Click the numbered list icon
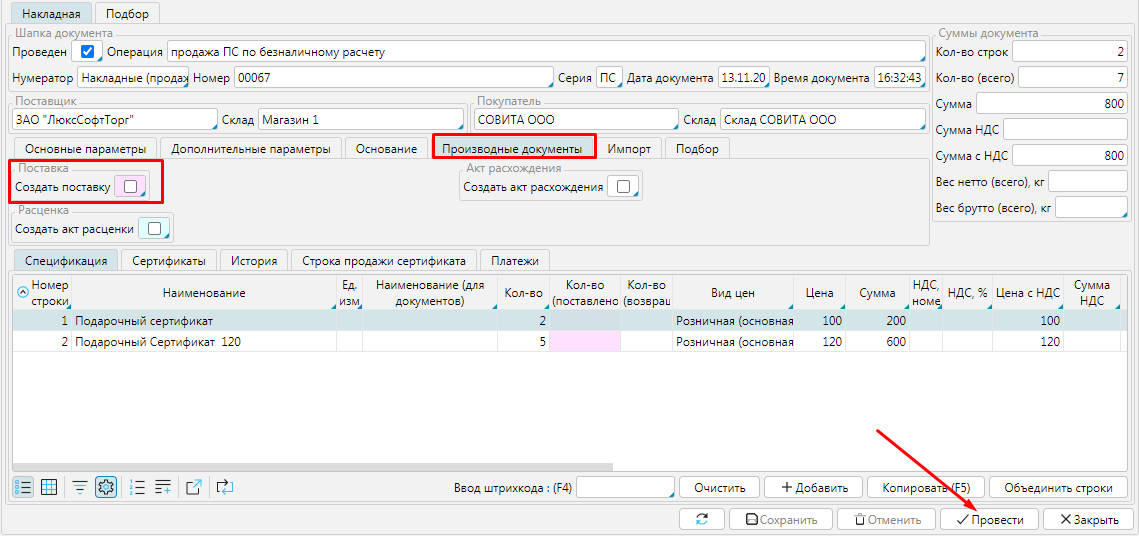This screenshot has width=1139, height=536. (x=138, y=487)
